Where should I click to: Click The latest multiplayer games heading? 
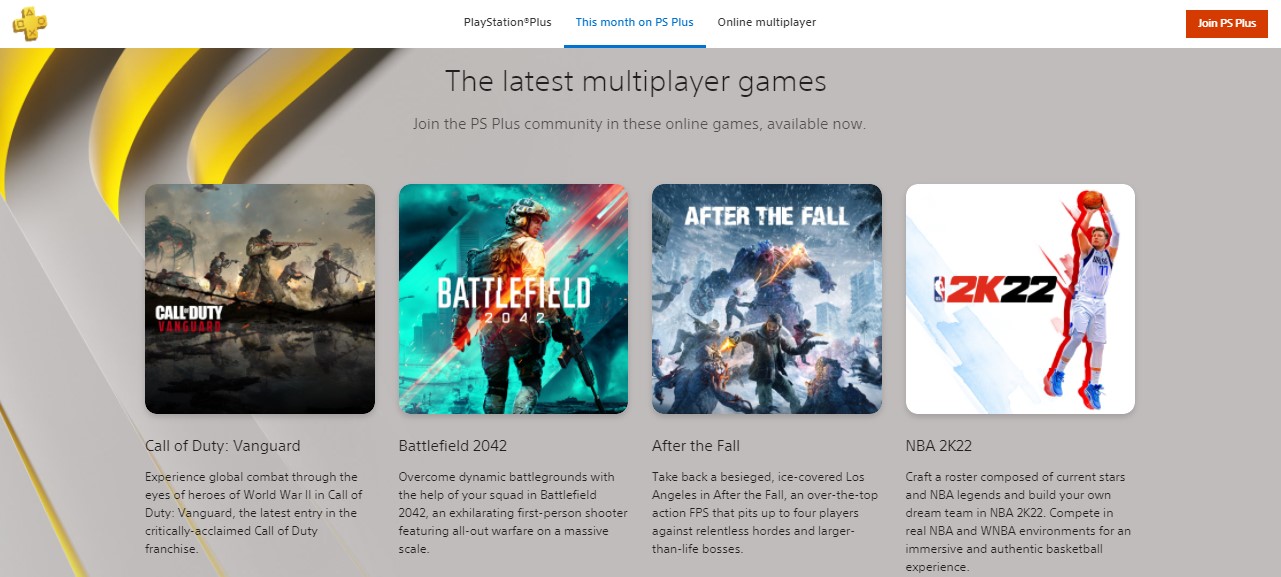pos(636,81)
